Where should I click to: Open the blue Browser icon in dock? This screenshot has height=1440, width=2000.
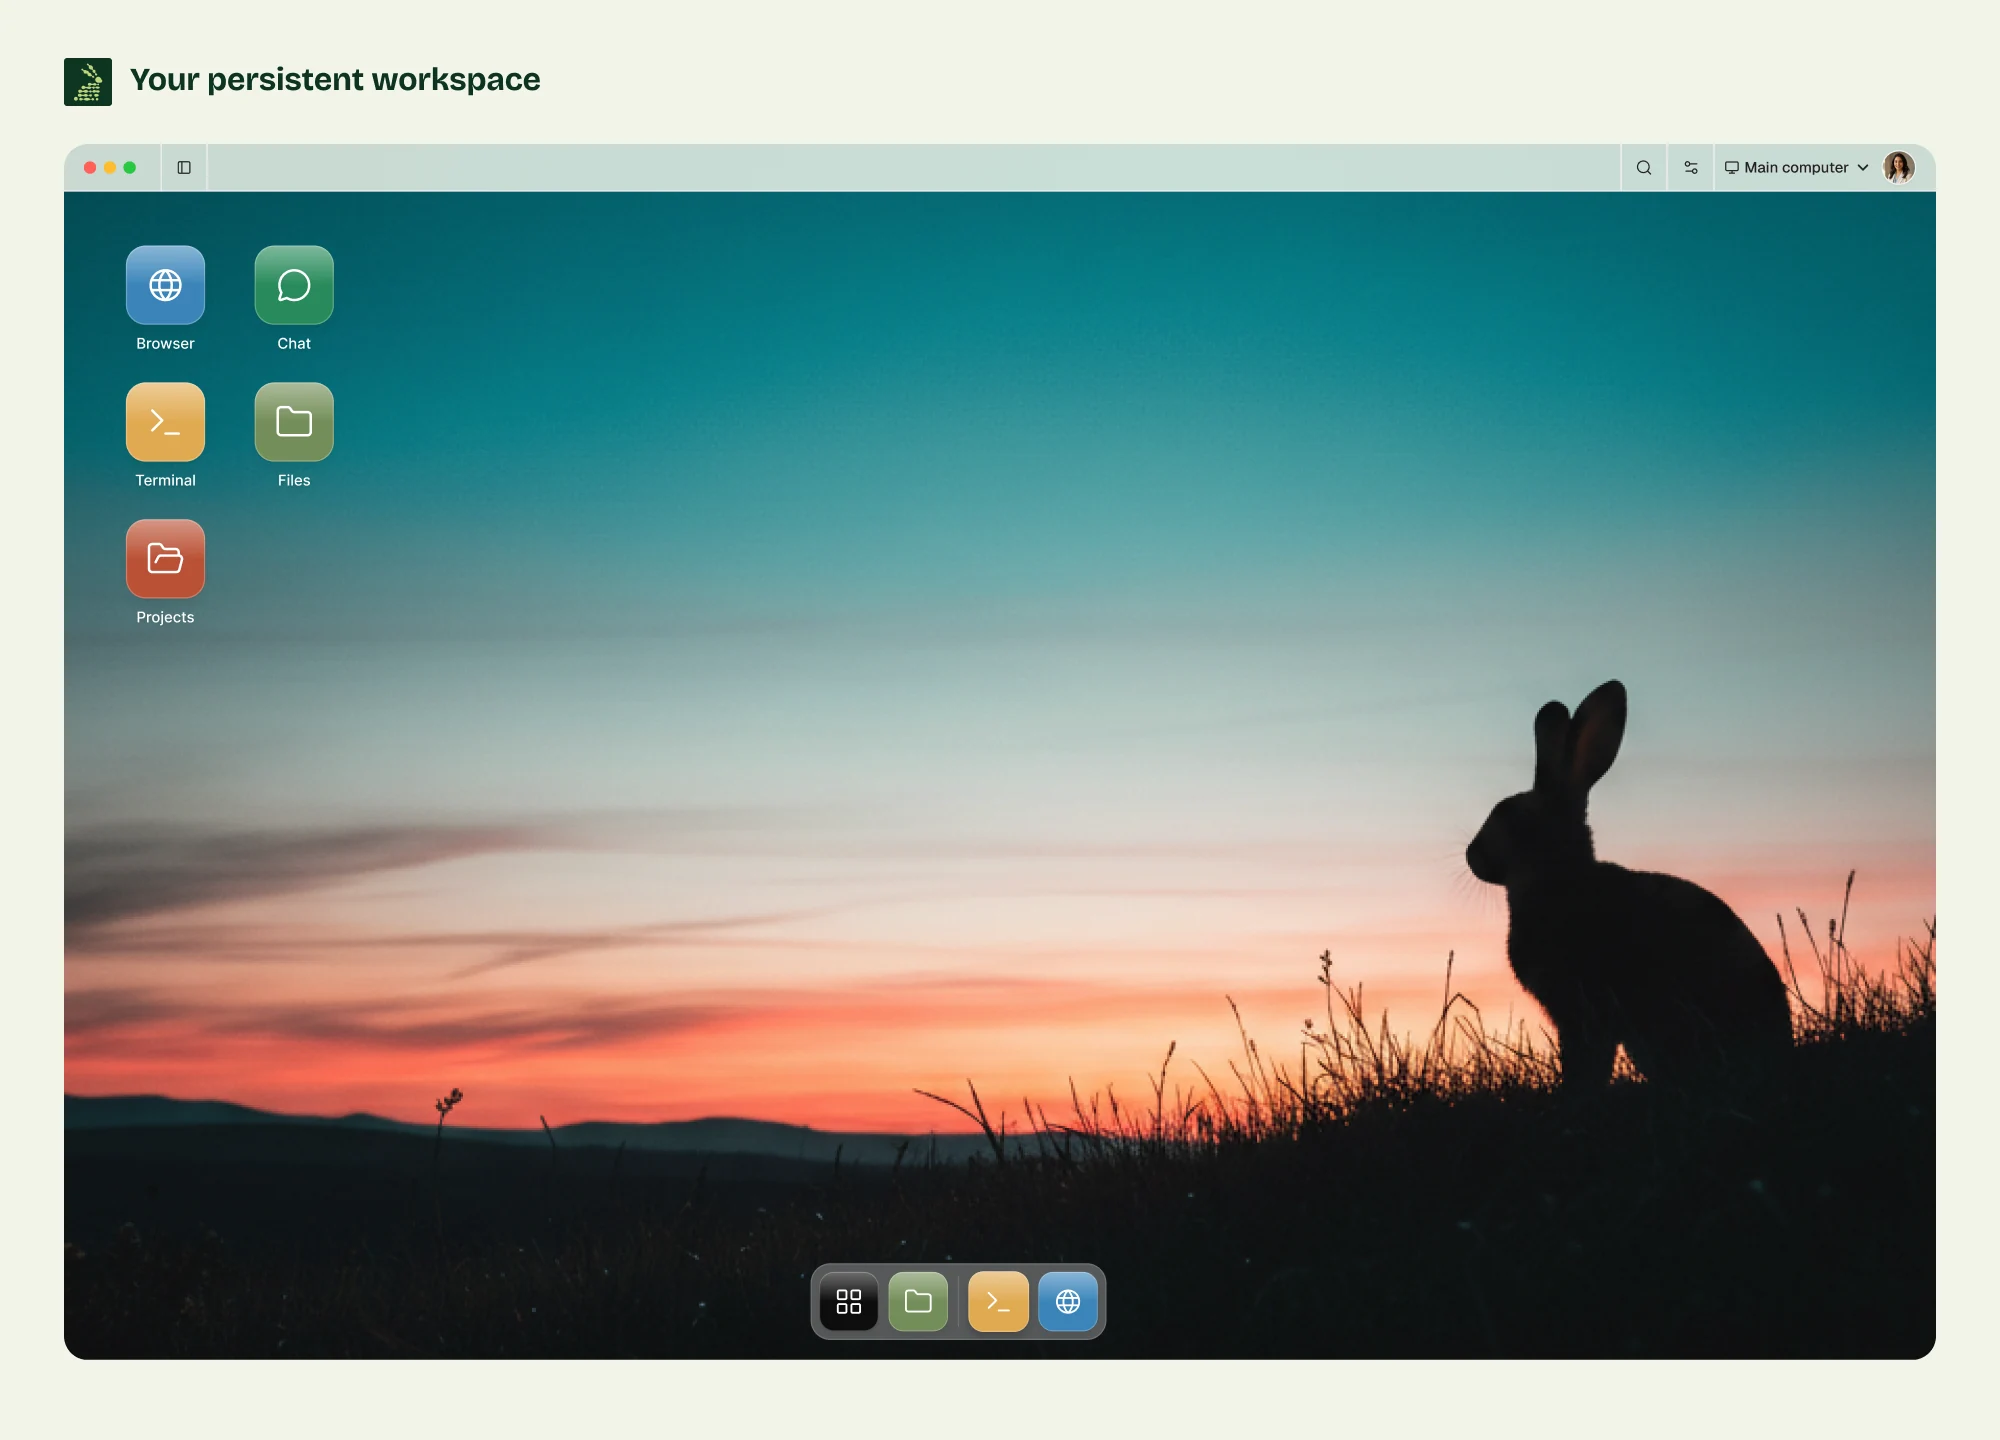(x=1068, y=1301)
